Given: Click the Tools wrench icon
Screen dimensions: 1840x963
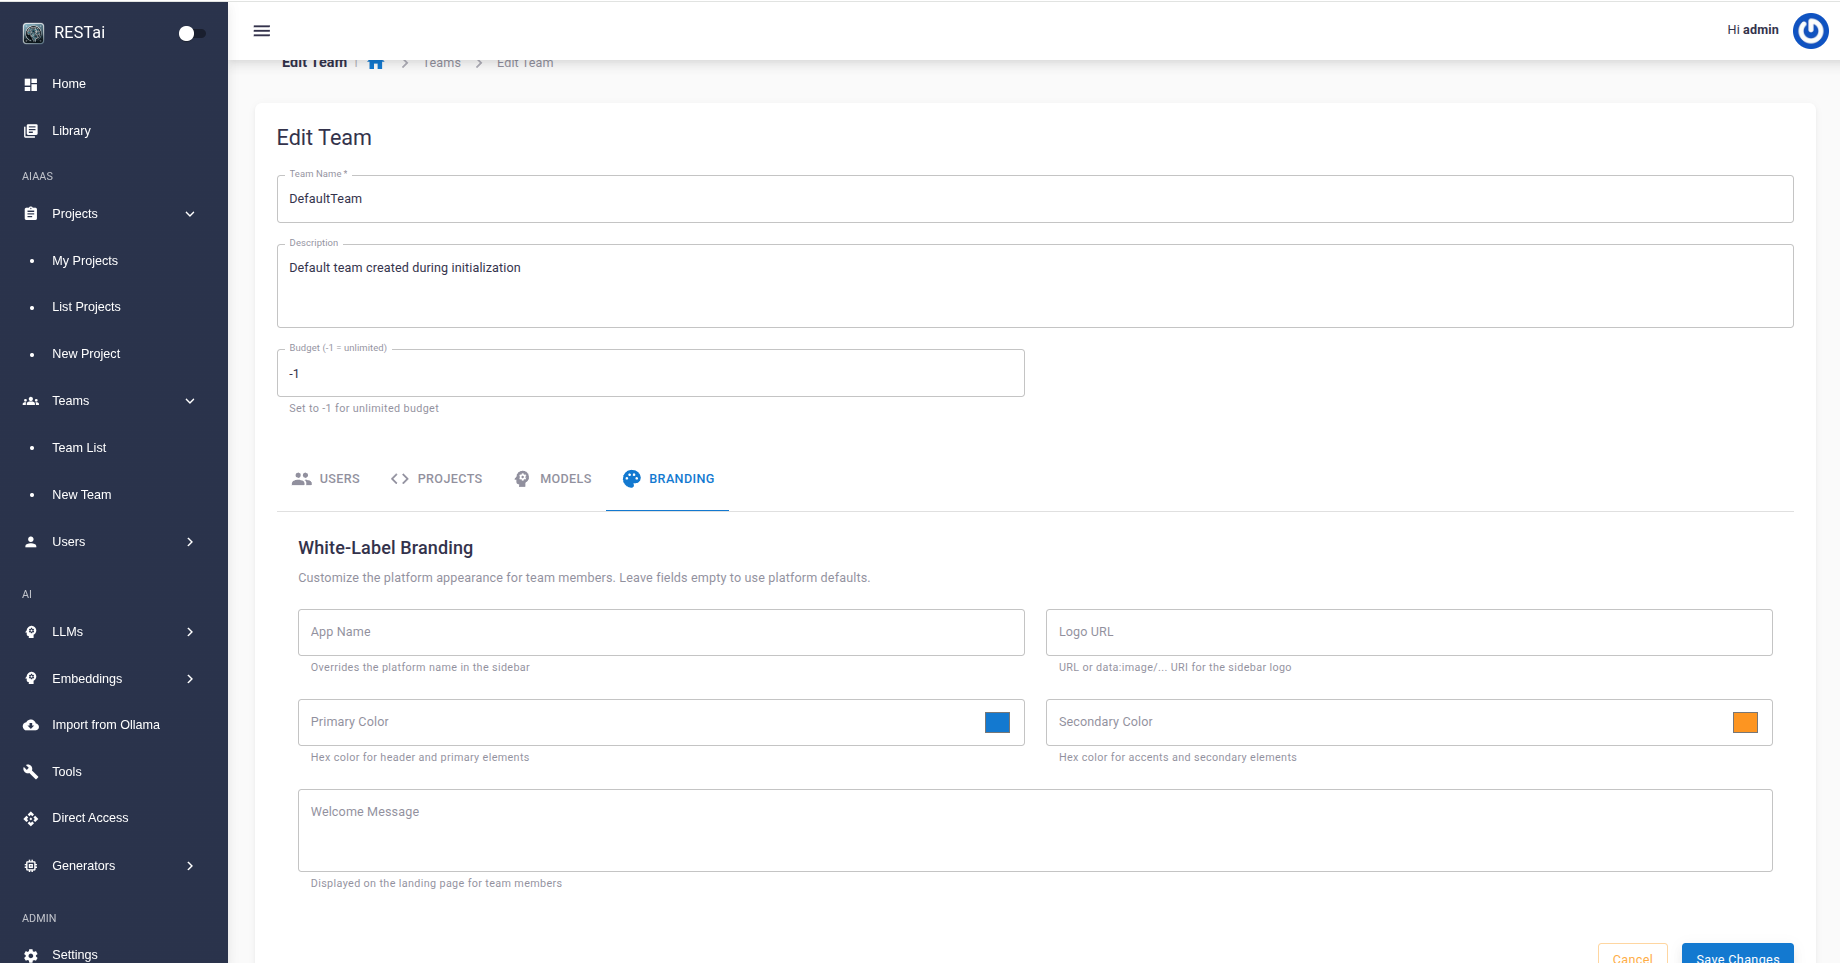Looking at the screenshot, I should click(31, 772).
